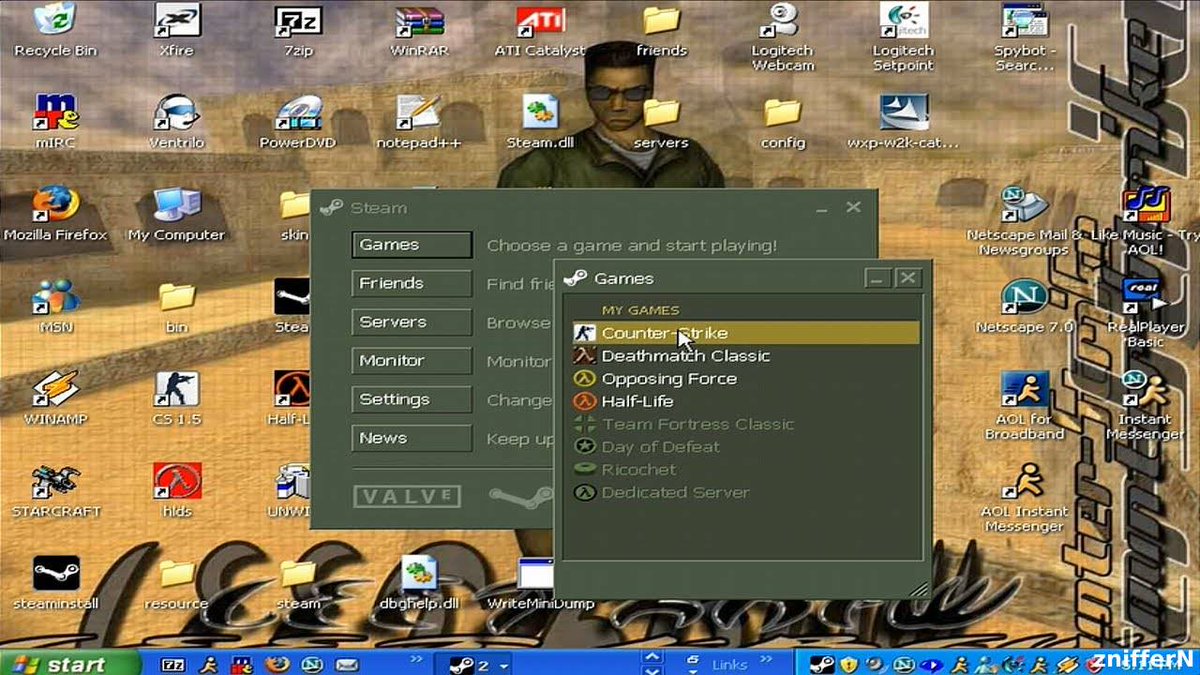
Task: Launch WinRAR from the desktop
Action: (419, 30)
